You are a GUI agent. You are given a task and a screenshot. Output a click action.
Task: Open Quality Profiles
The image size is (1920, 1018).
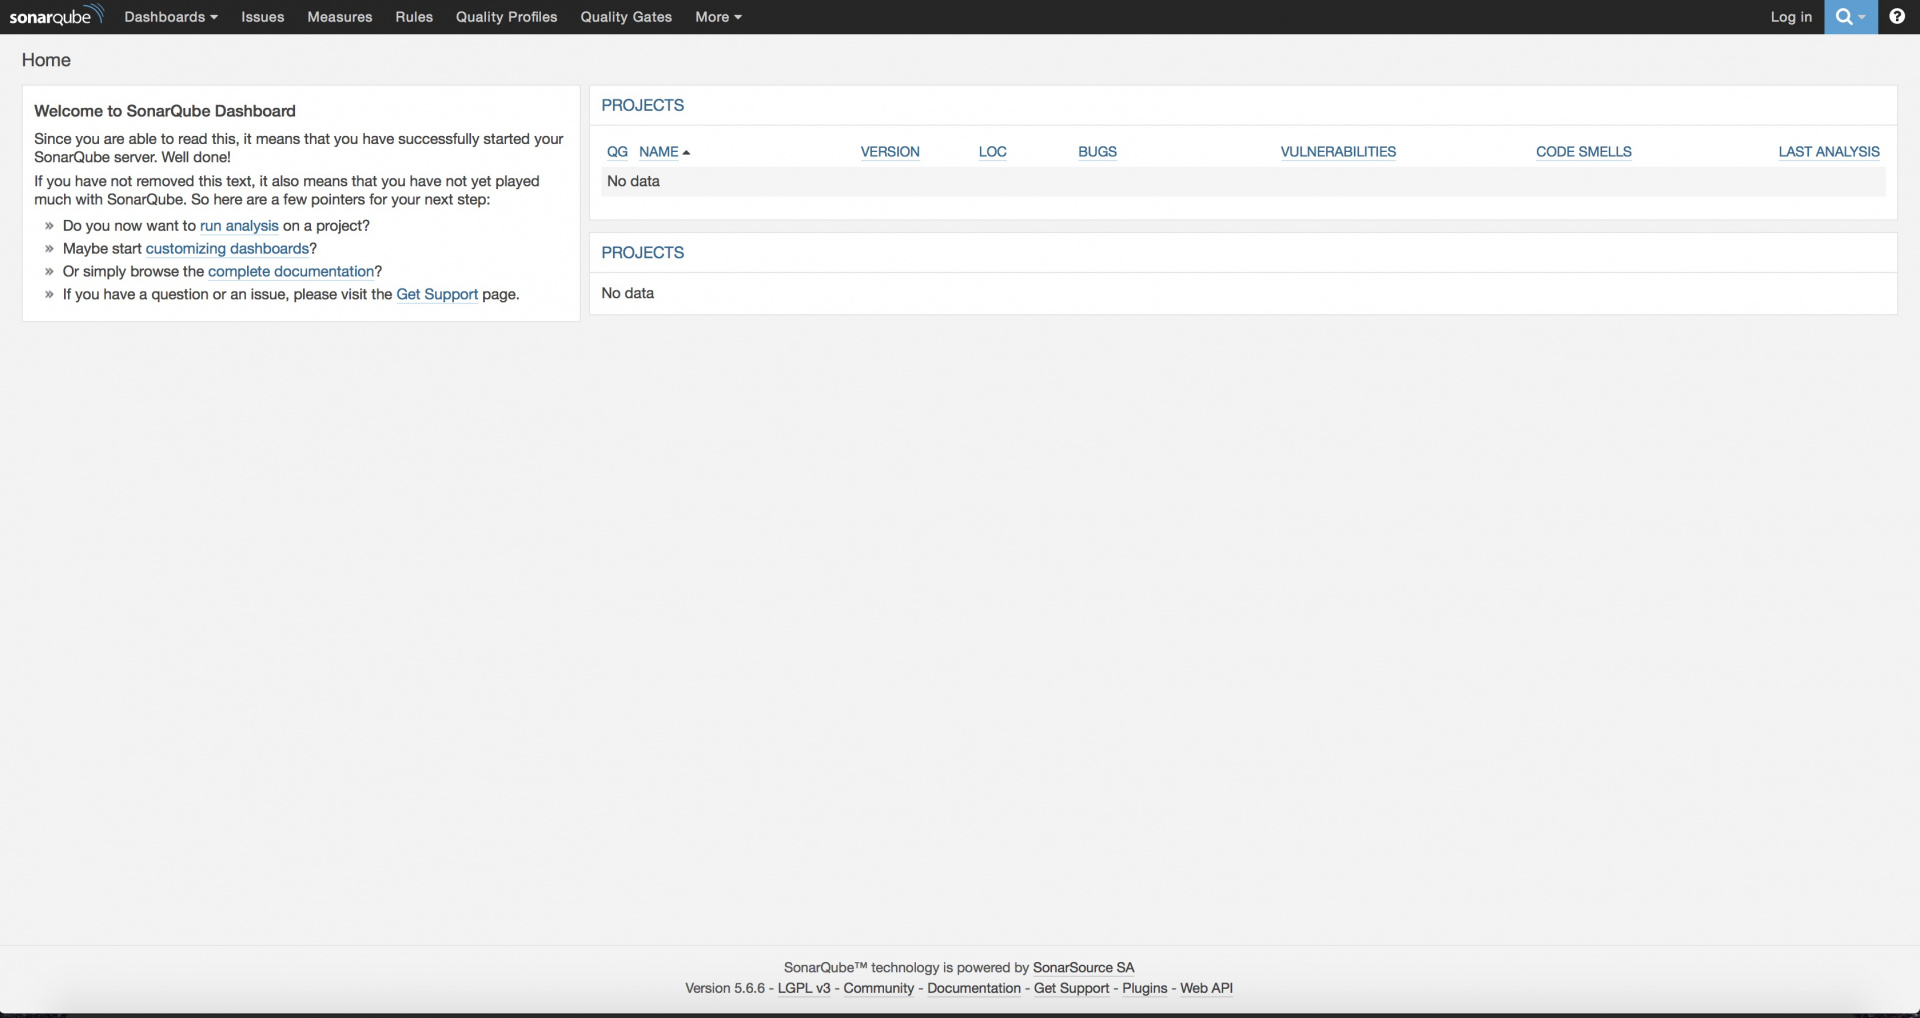click(506, 17)
